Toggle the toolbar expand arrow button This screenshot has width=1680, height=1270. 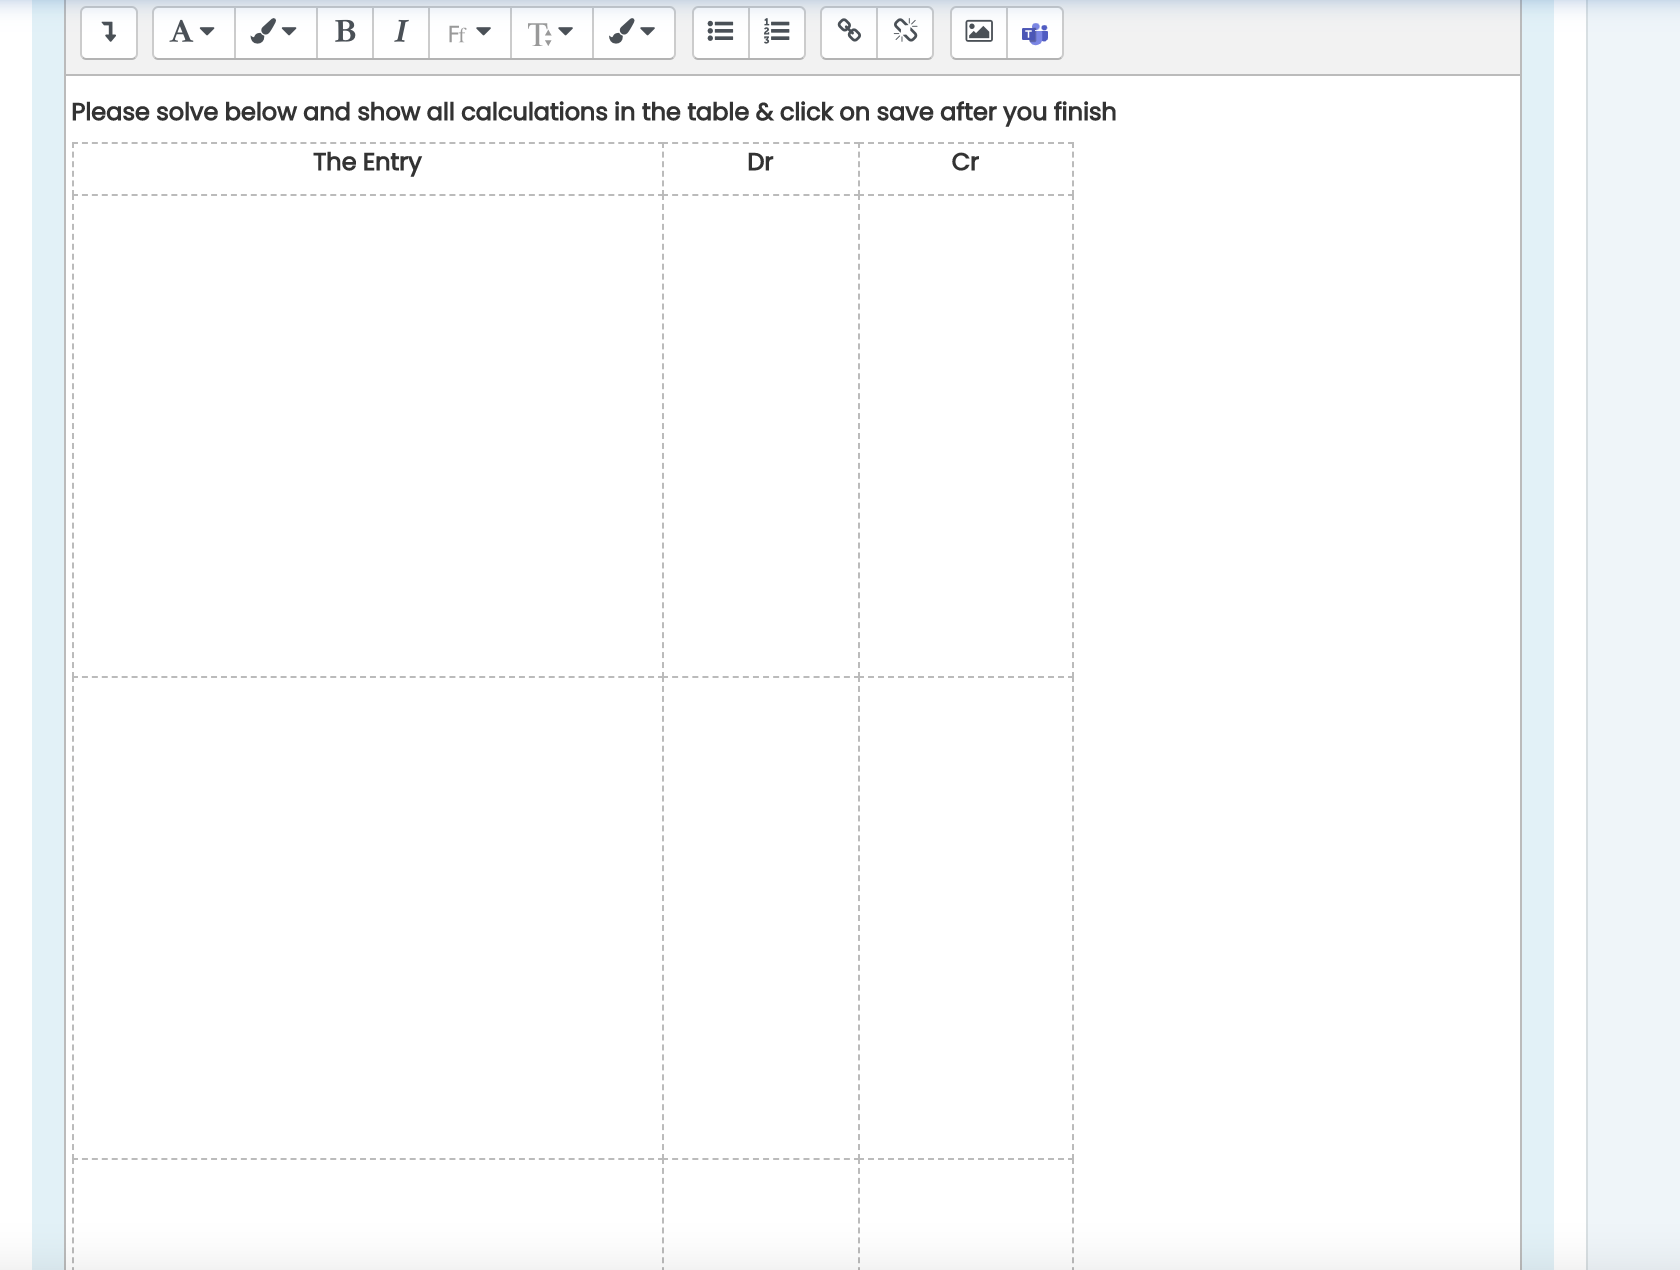click(x=109, y=32)
